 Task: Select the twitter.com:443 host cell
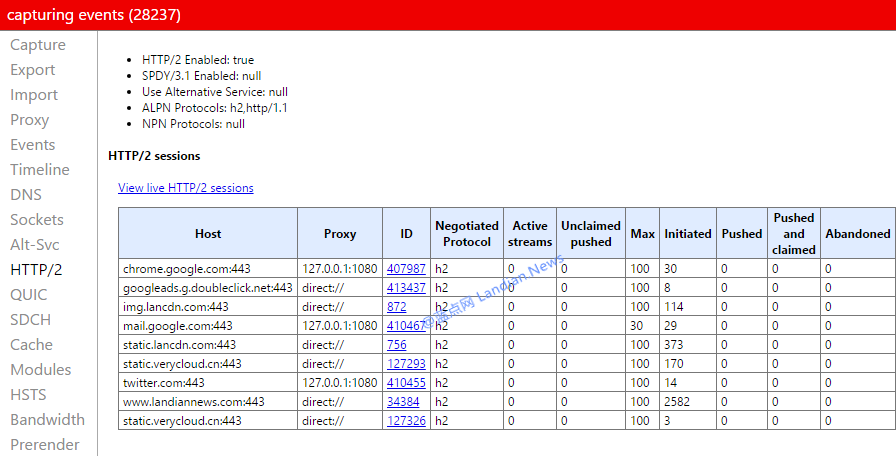[x=164, y=383]
